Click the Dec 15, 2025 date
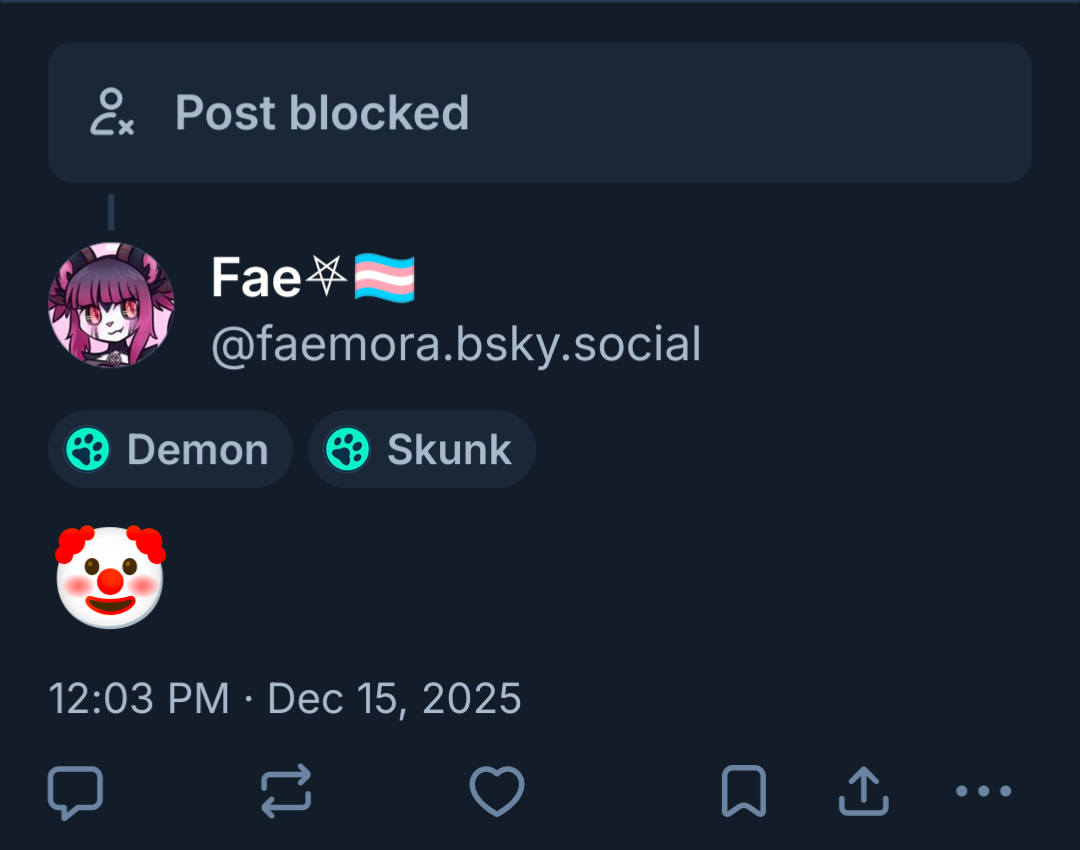 pos(394,698)
